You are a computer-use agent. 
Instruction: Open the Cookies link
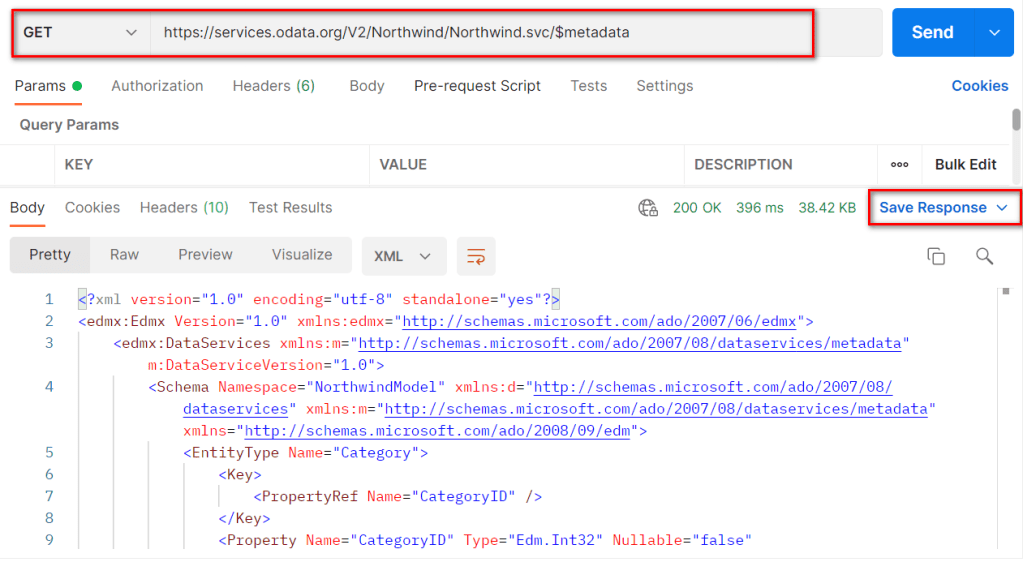tap(979, 86)
